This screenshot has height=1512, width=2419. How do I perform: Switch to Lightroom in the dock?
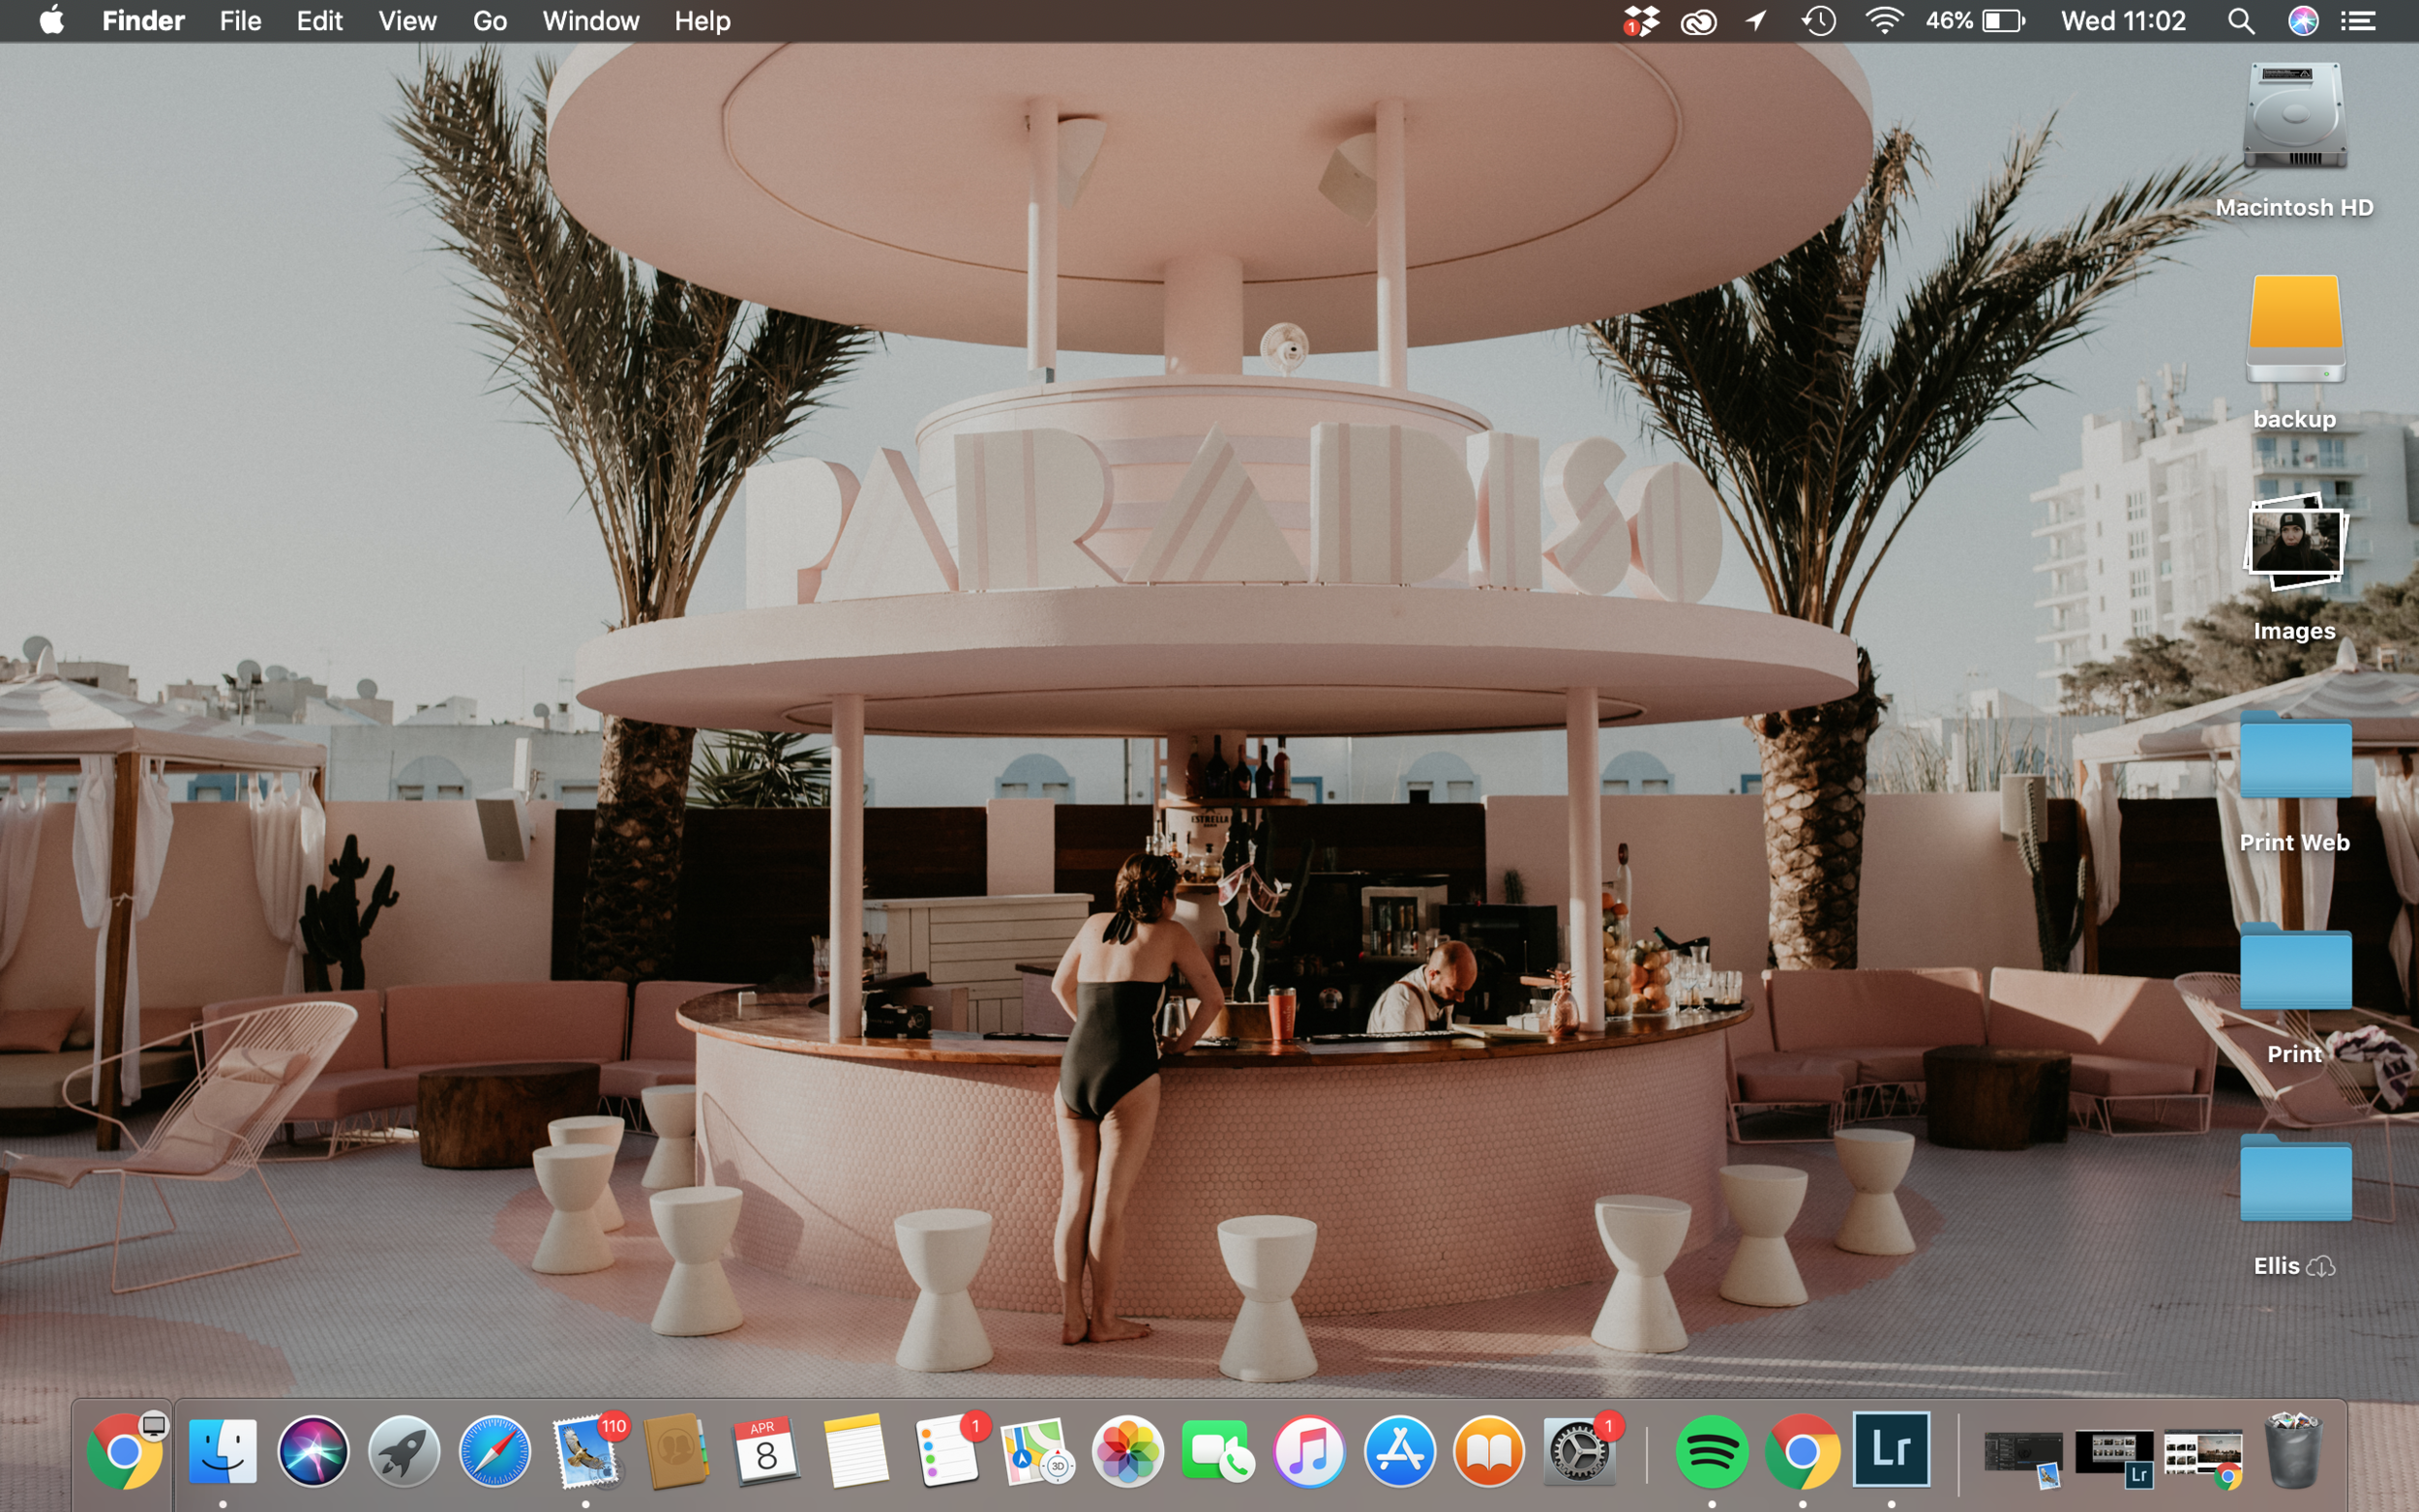1891,1450
